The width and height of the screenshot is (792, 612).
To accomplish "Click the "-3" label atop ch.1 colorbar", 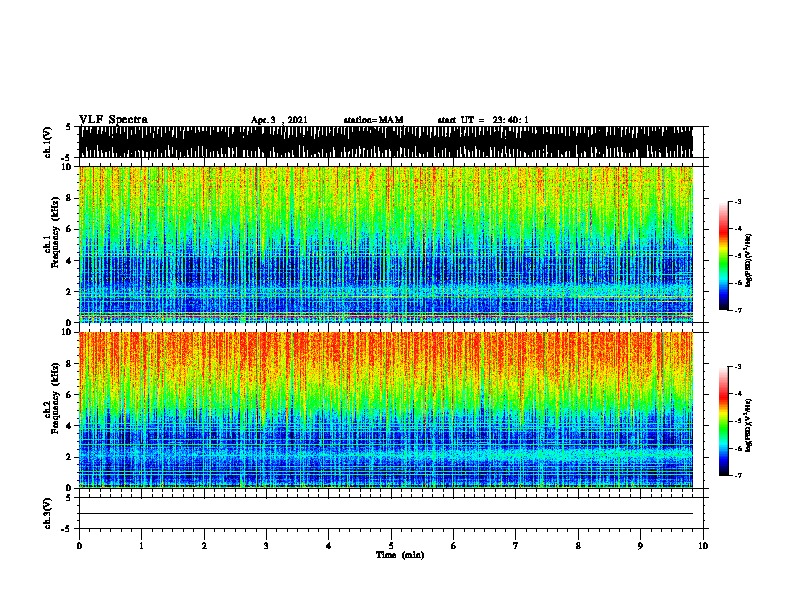I will [737, 201].
